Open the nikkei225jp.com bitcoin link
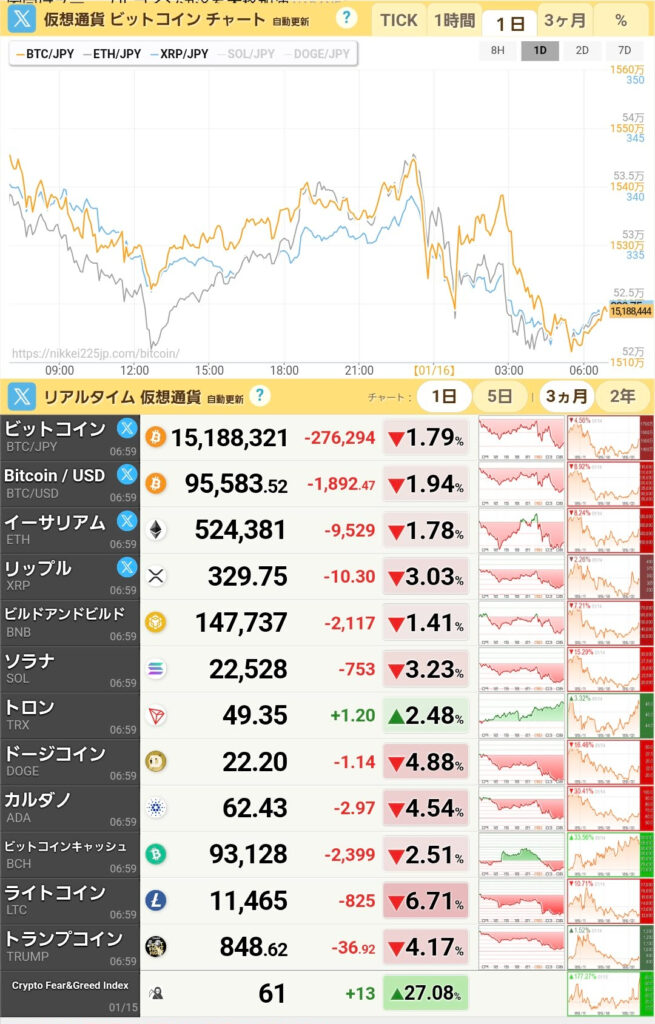The image size is (655, 1024). click(x=95, y=353)
